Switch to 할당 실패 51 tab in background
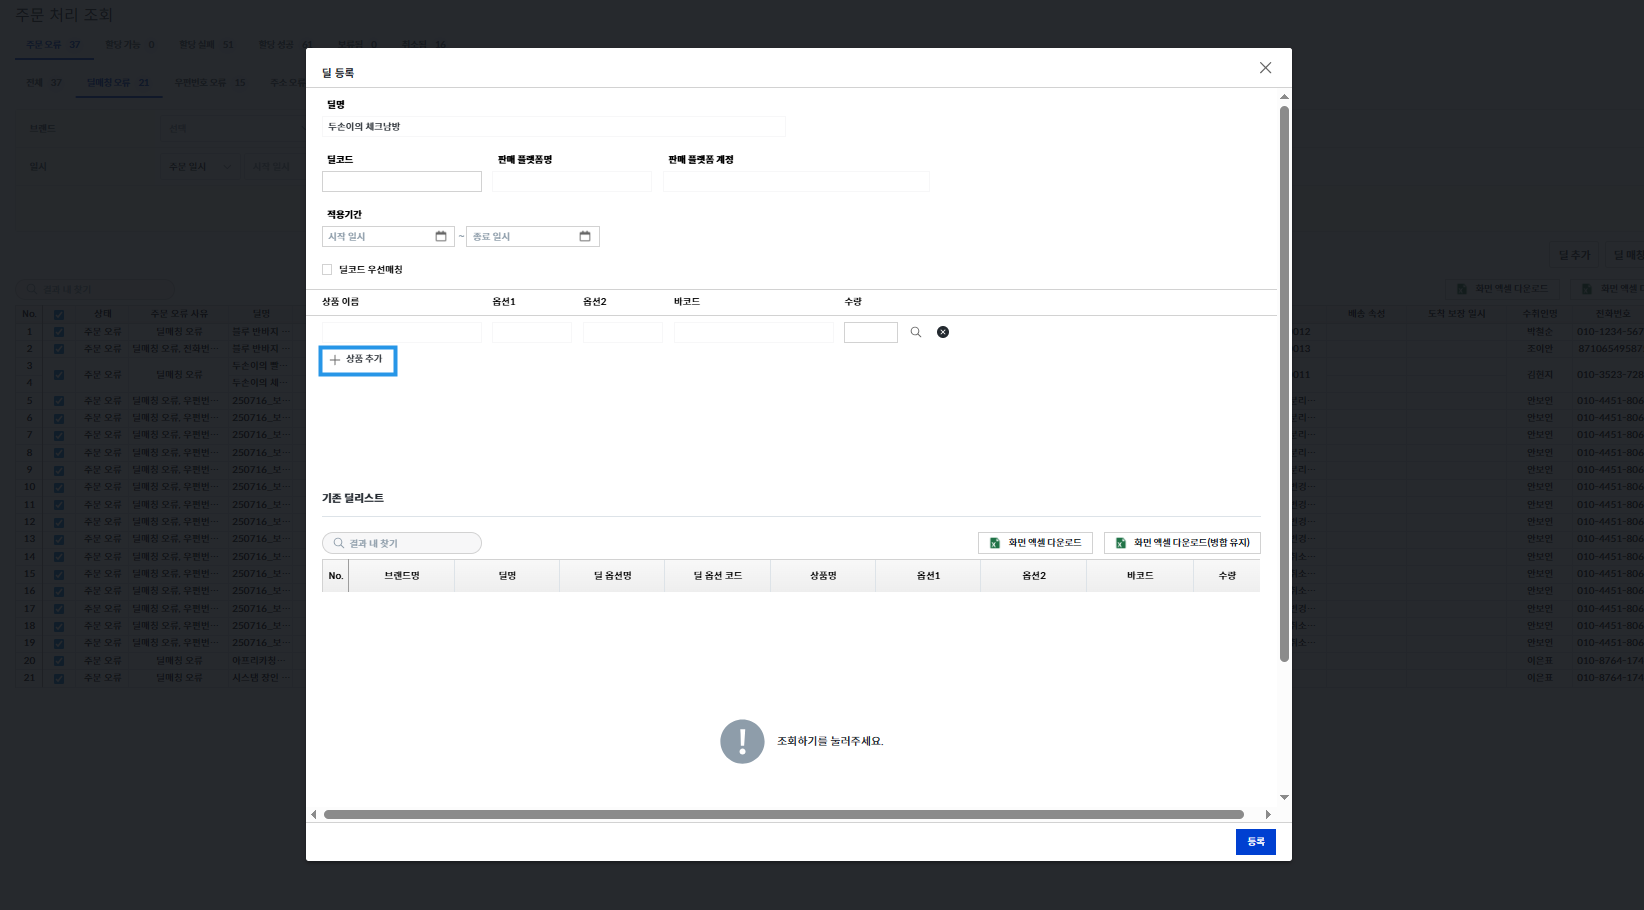1644x910 pixels. (206, 45)
